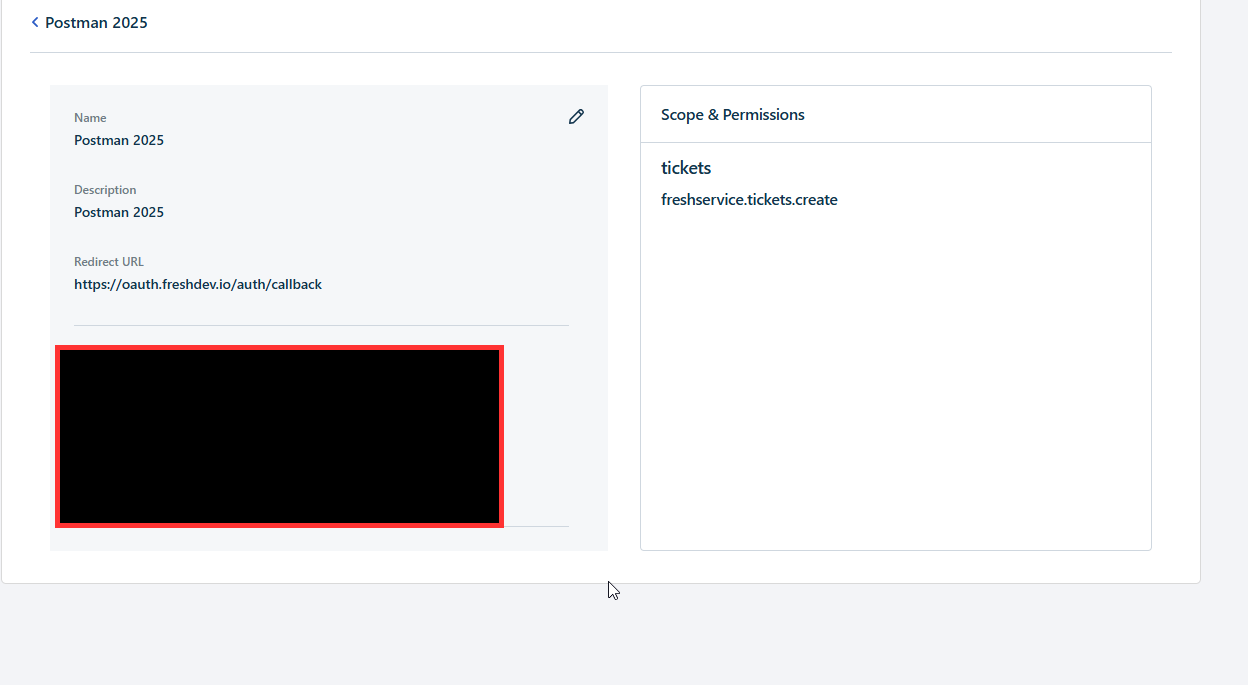This screenshot has width=1248, height=685.
Task: Click the back chevron arrow icon
Action: [x=35, y=22]
